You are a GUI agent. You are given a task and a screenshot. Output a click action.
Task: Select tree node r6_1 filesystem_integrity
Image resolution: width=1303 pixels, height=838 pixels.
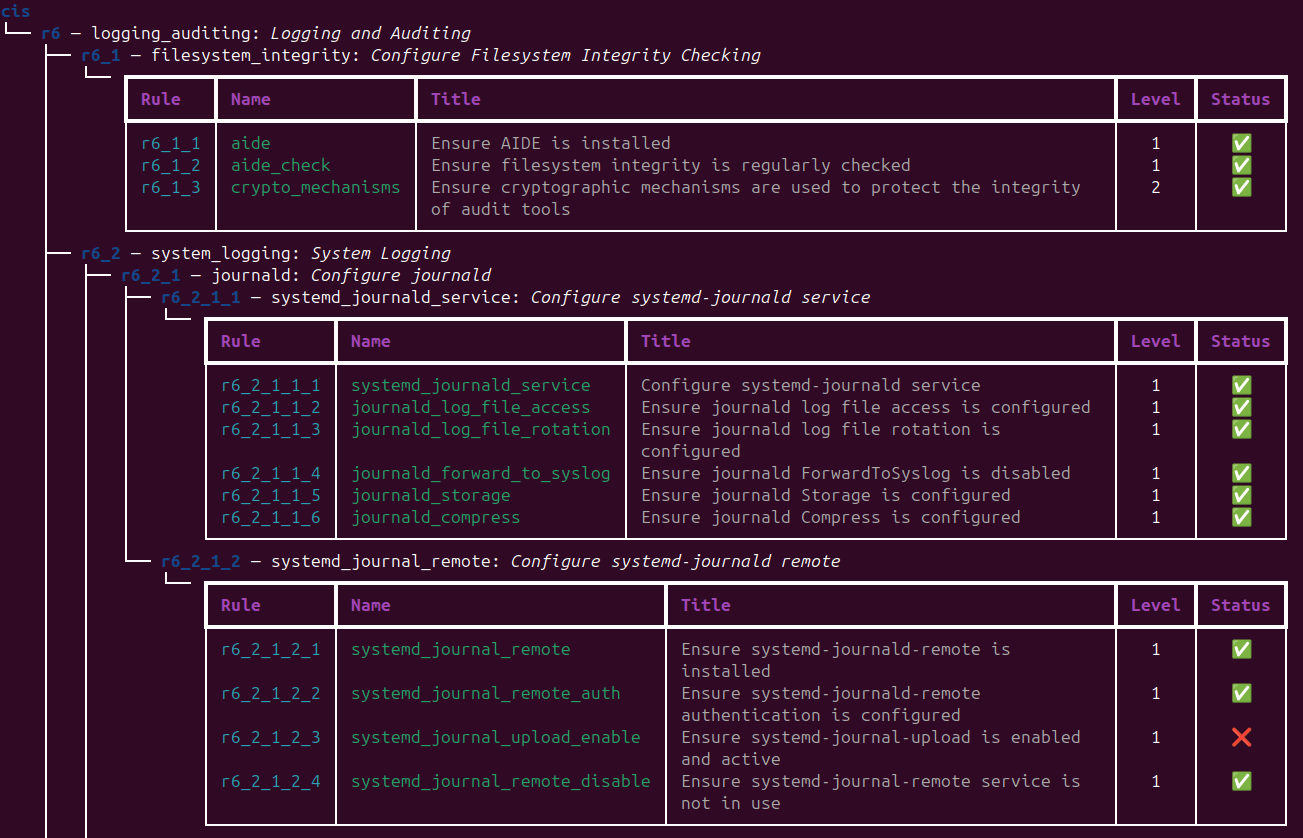click(x=421, y=55)
